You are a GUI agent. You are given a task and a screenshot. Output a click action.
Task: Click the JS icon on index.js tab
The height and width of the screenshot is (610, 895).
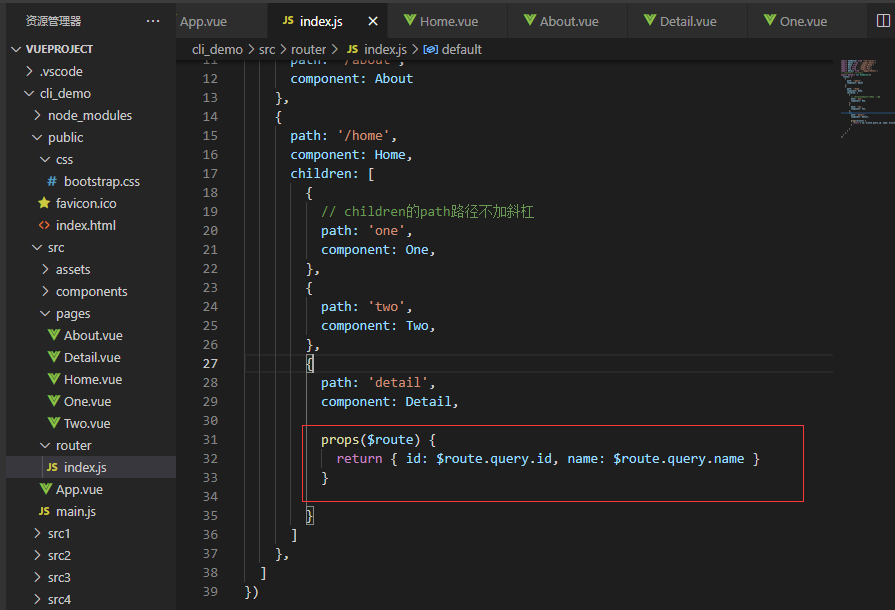click(288, 21)
